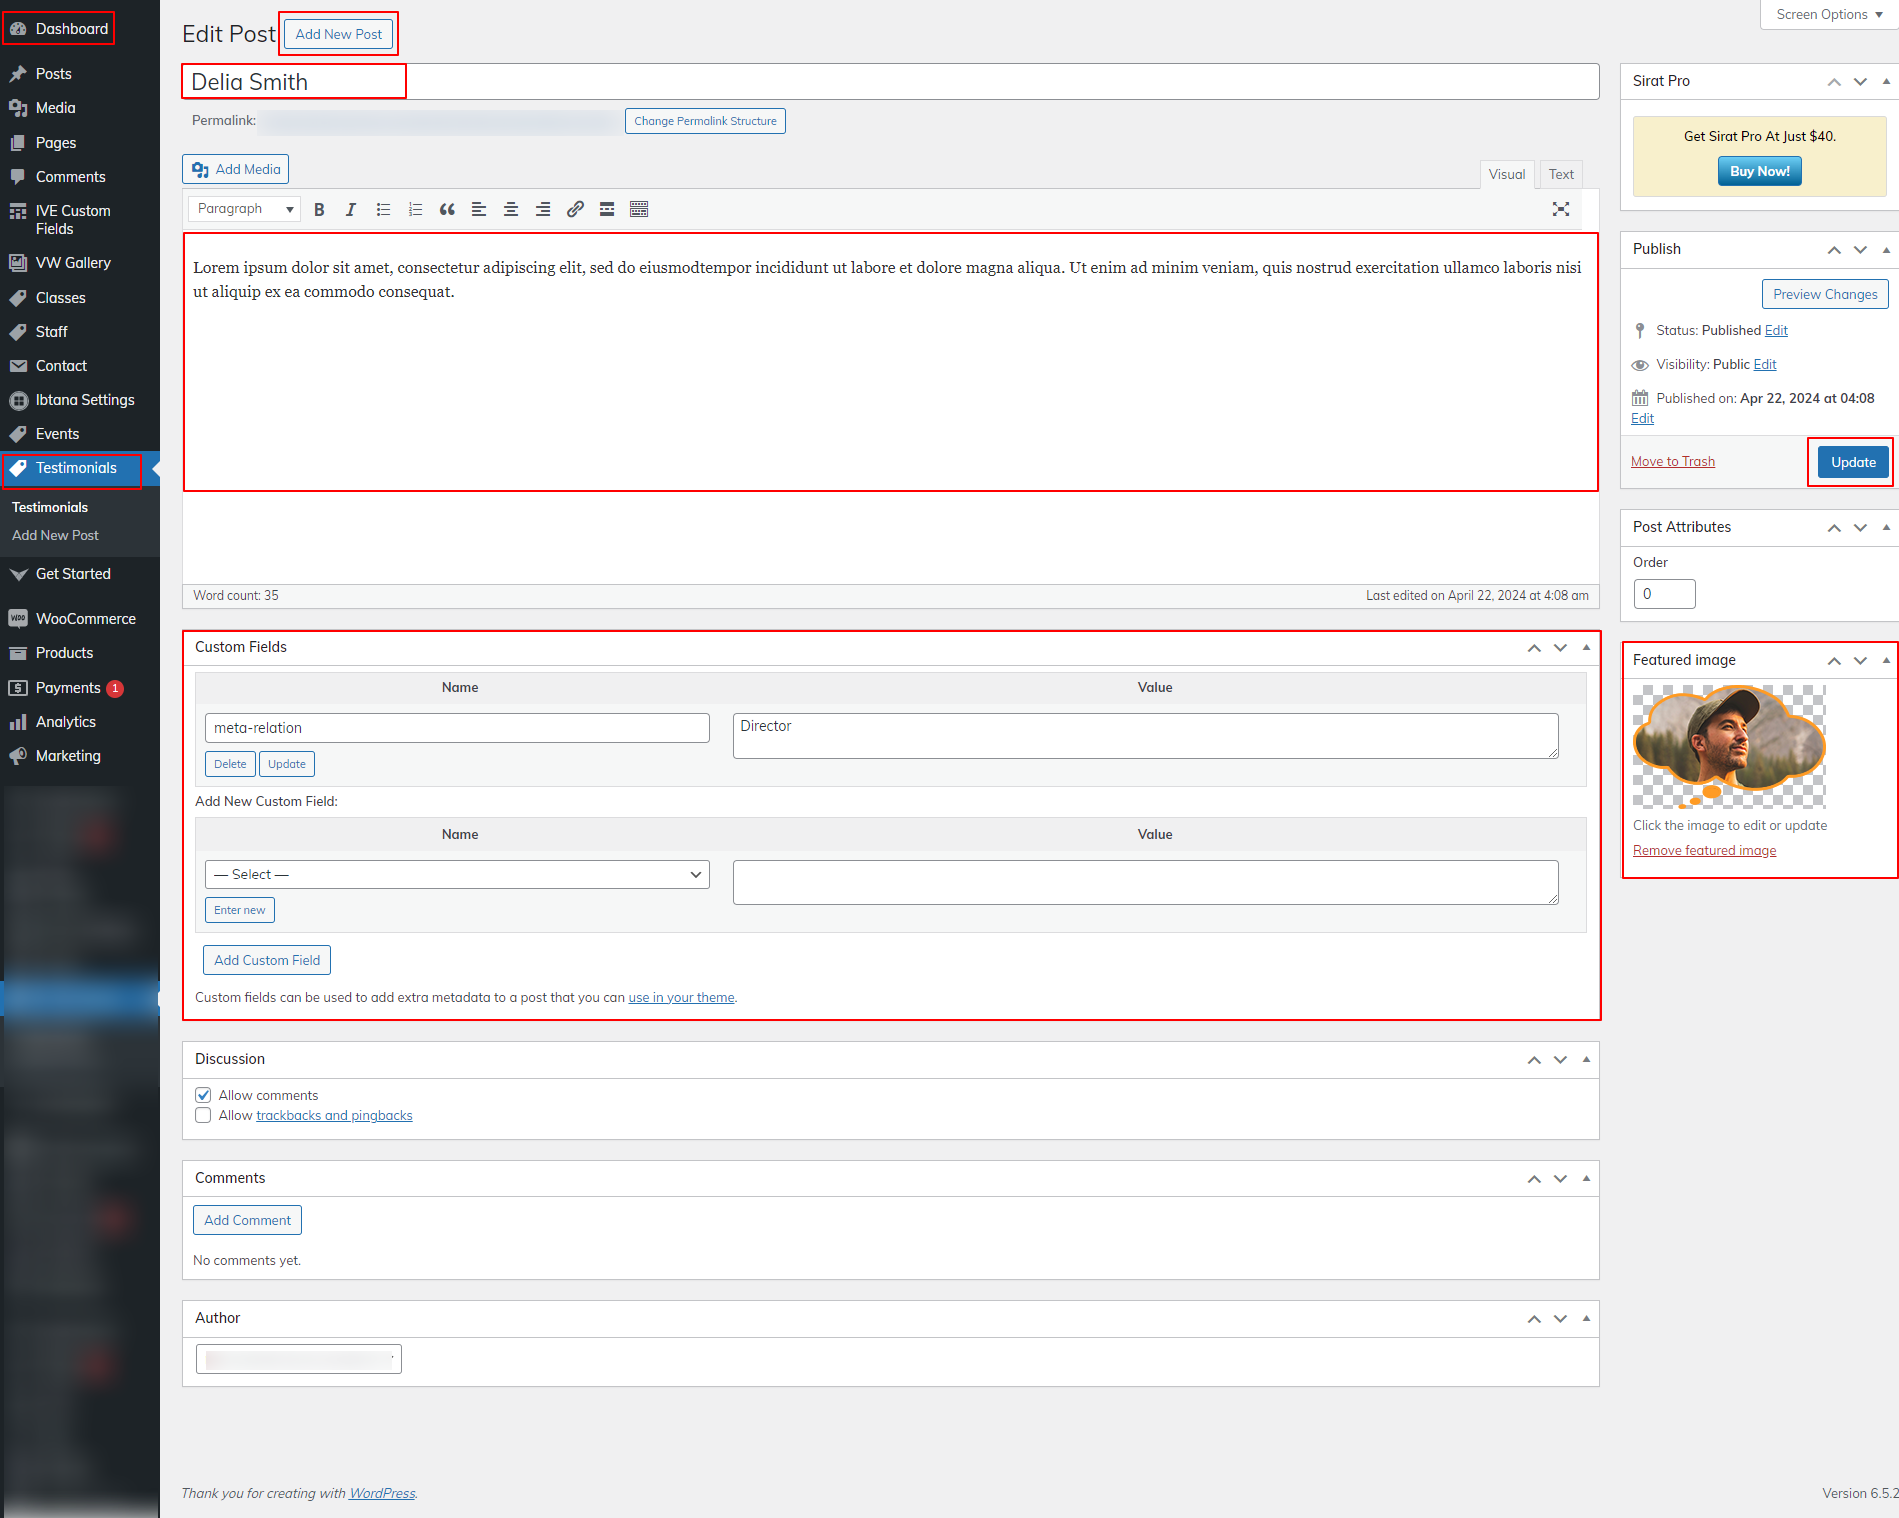Viewport: 1899px width, 1518px height.
Task: Create a bulleted list from toolbar
Action: pyautogui.click(x=383, y=209)
